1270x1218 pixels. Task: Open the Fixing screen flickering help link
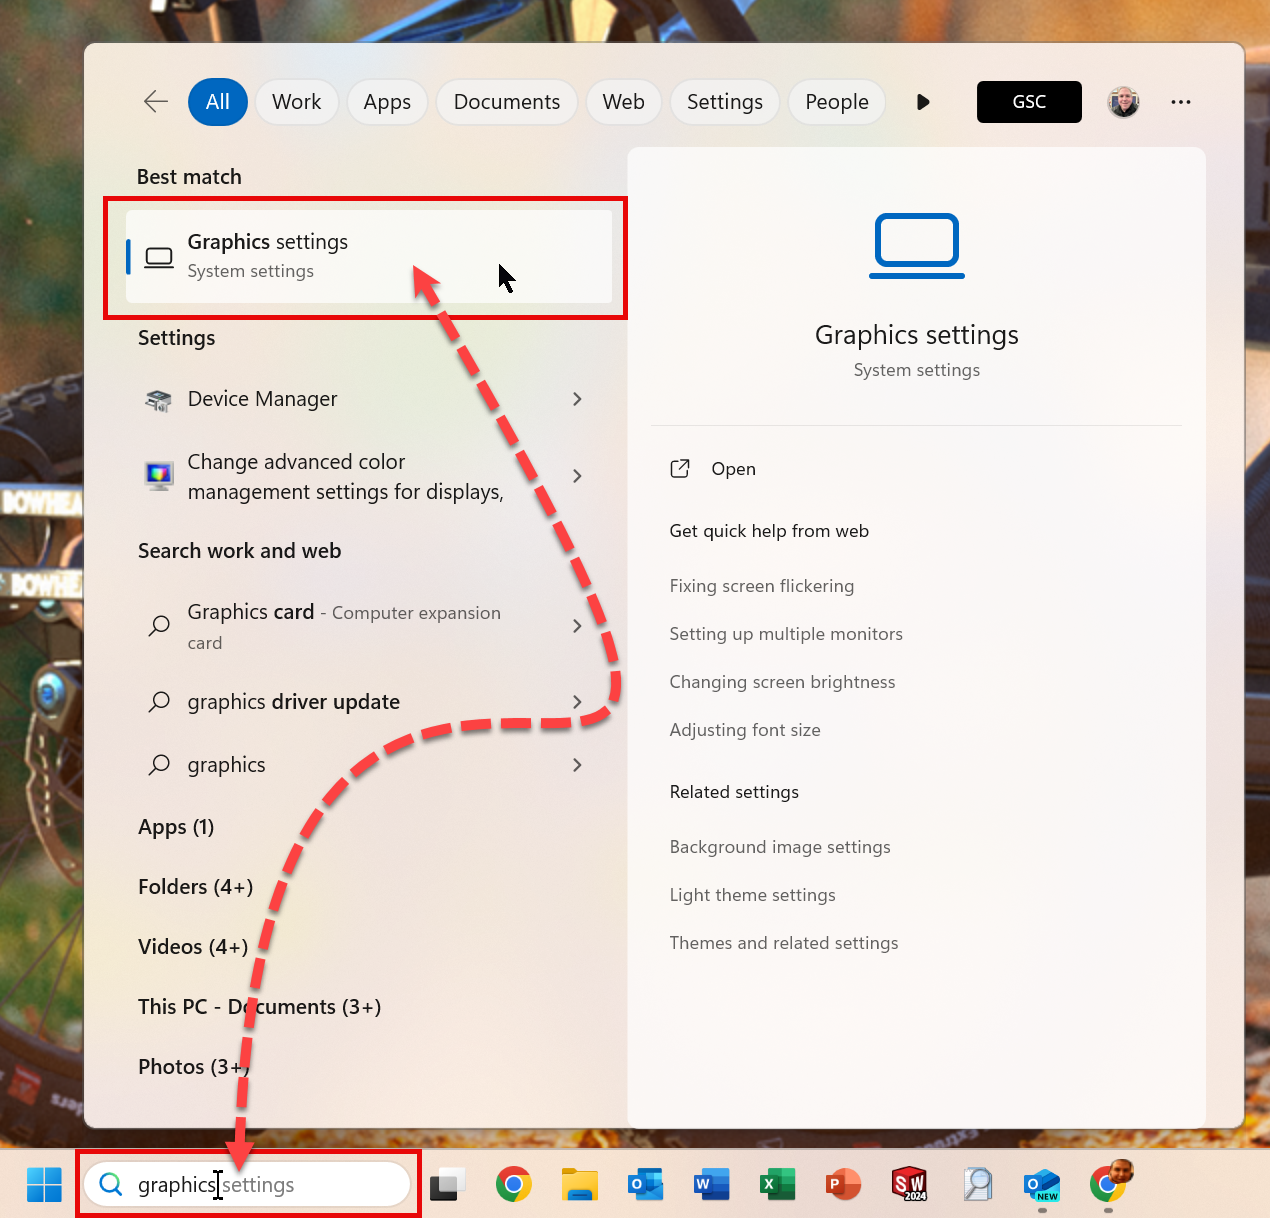click(x=762, y=586)
